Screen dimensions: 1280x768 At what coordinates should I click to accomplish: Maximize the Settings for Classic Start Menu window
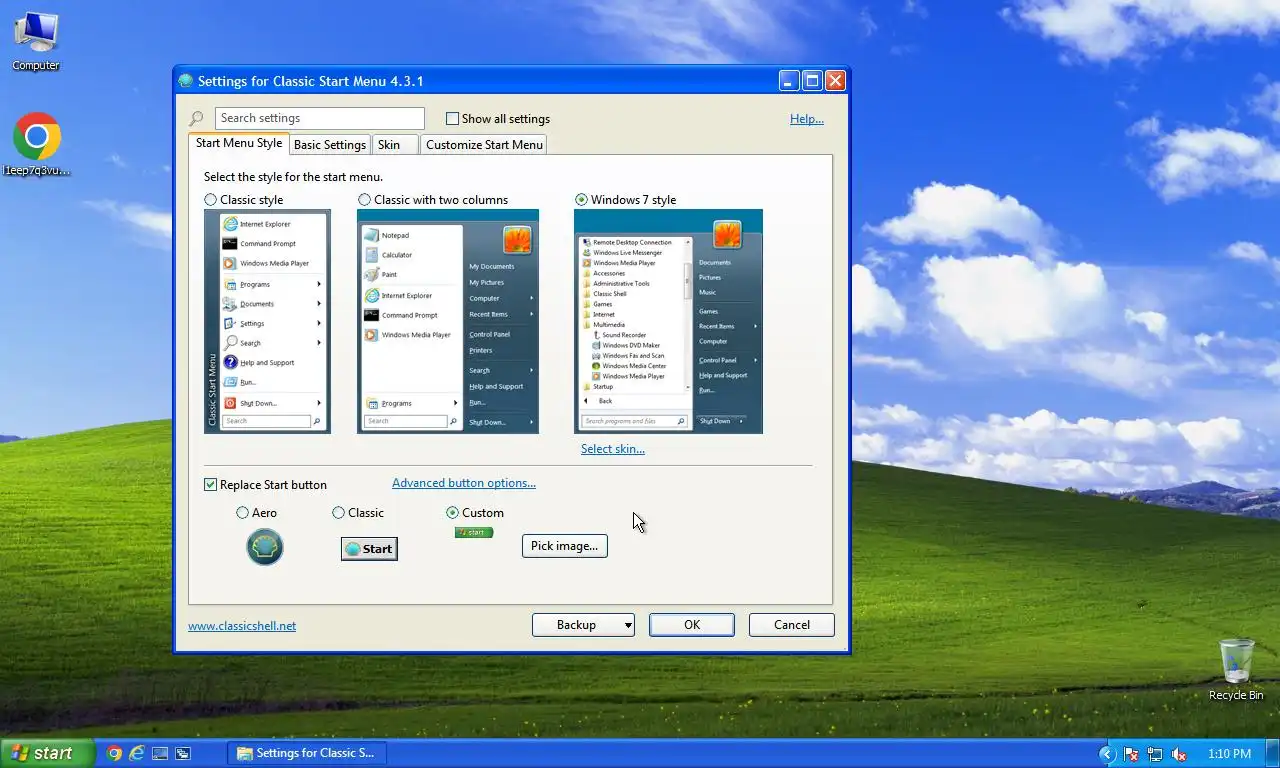click(812, 81)
